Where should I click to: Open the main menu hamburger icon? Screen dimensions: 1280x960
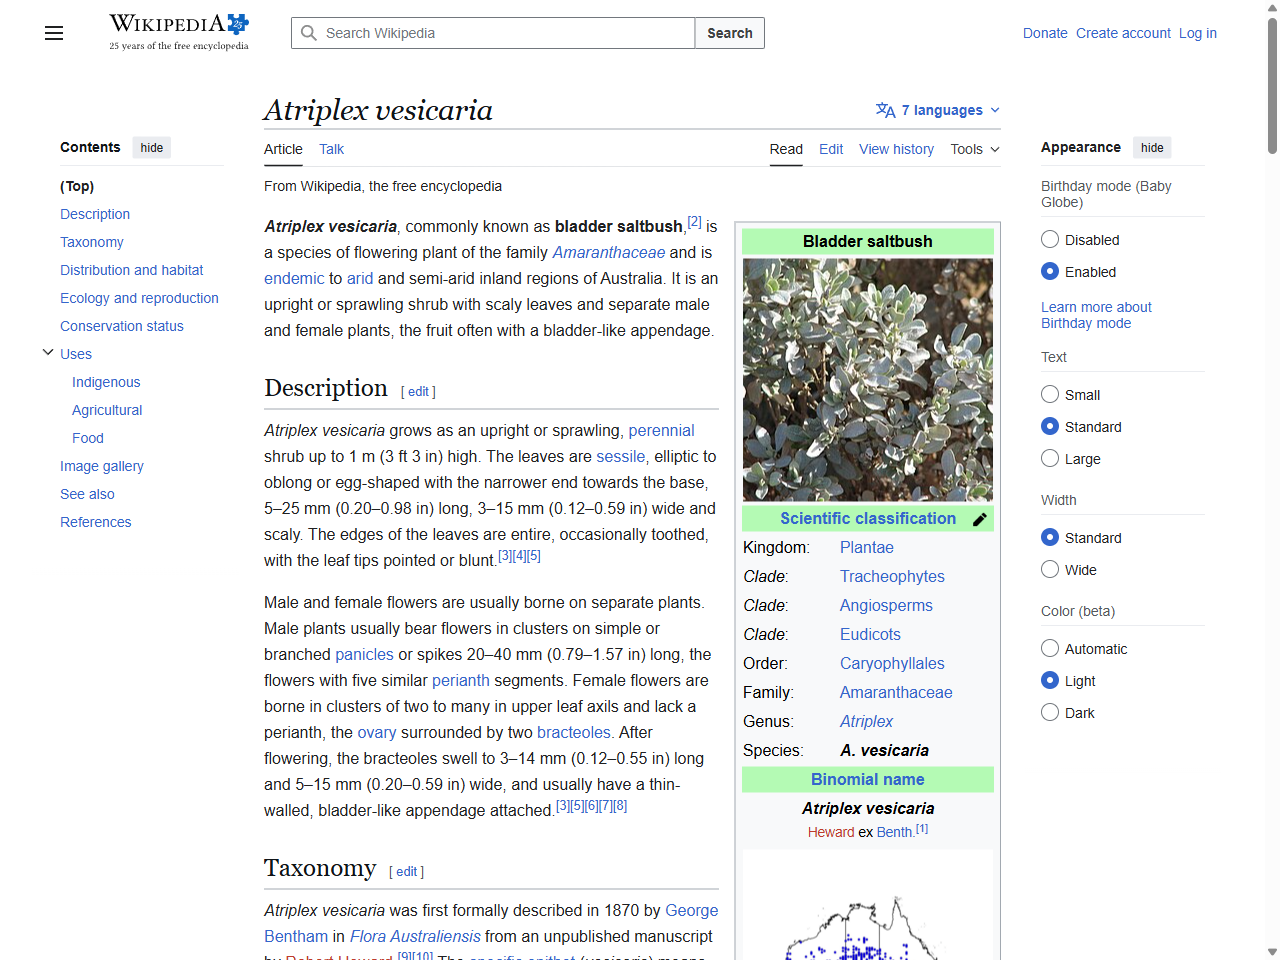point(53,33)
